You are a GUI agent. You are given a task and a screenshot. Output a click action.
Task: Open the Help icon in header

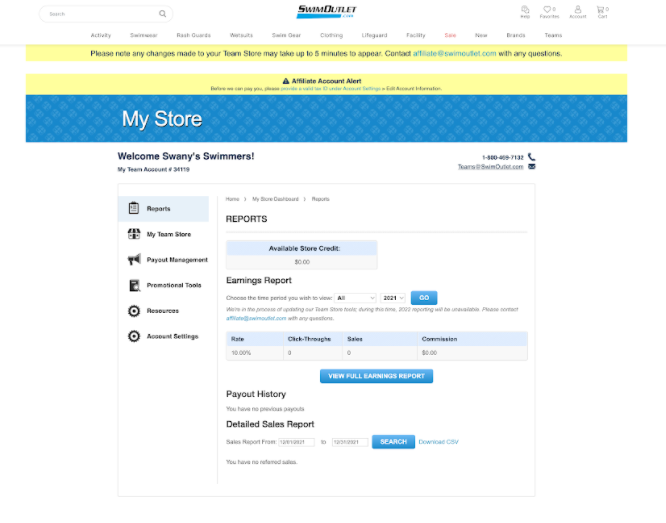[x=525, y=9]
